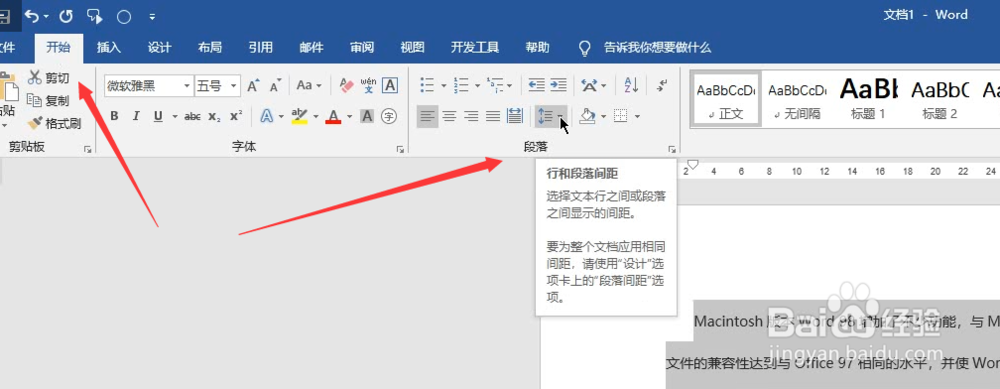This screenshot has width=1000, height=389.
Task: Click the lightbulb Tell Me icon
Action: pos(584,48)
